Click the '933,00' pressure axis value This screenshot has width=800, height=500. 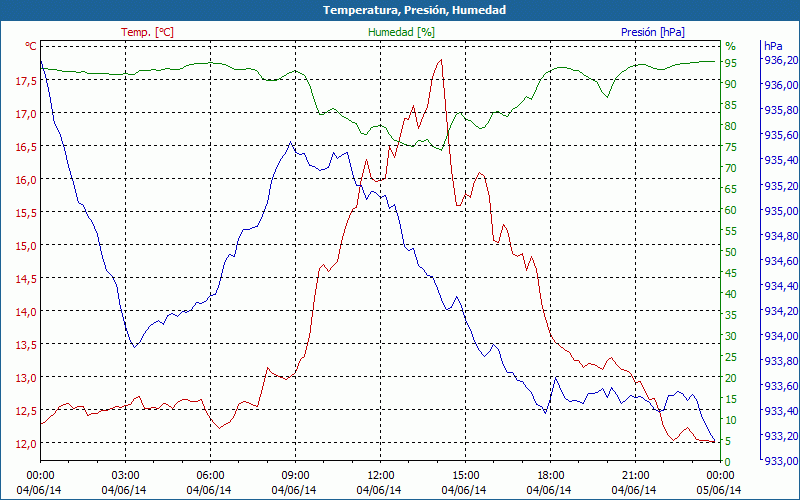(x=780, y=461)
